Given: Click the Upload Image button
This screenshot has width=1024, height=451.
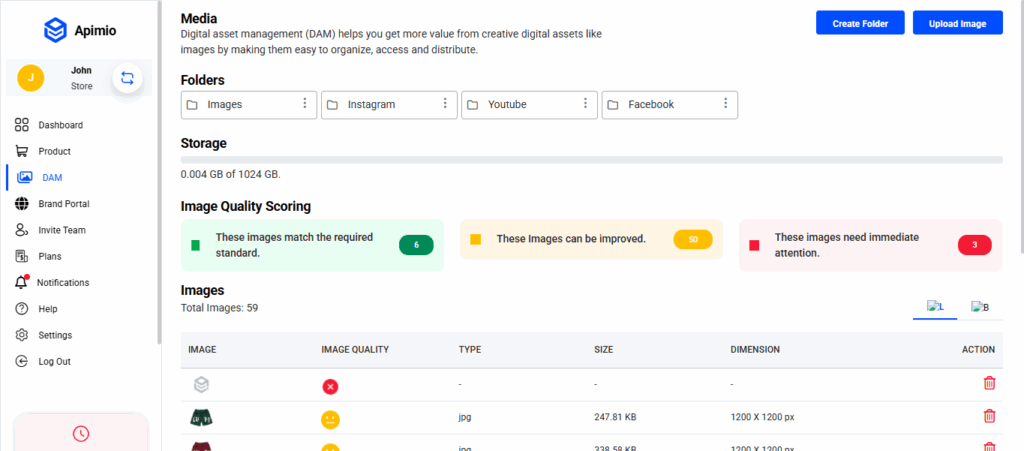Looking at the screenshot, I should tap(957, 23).
